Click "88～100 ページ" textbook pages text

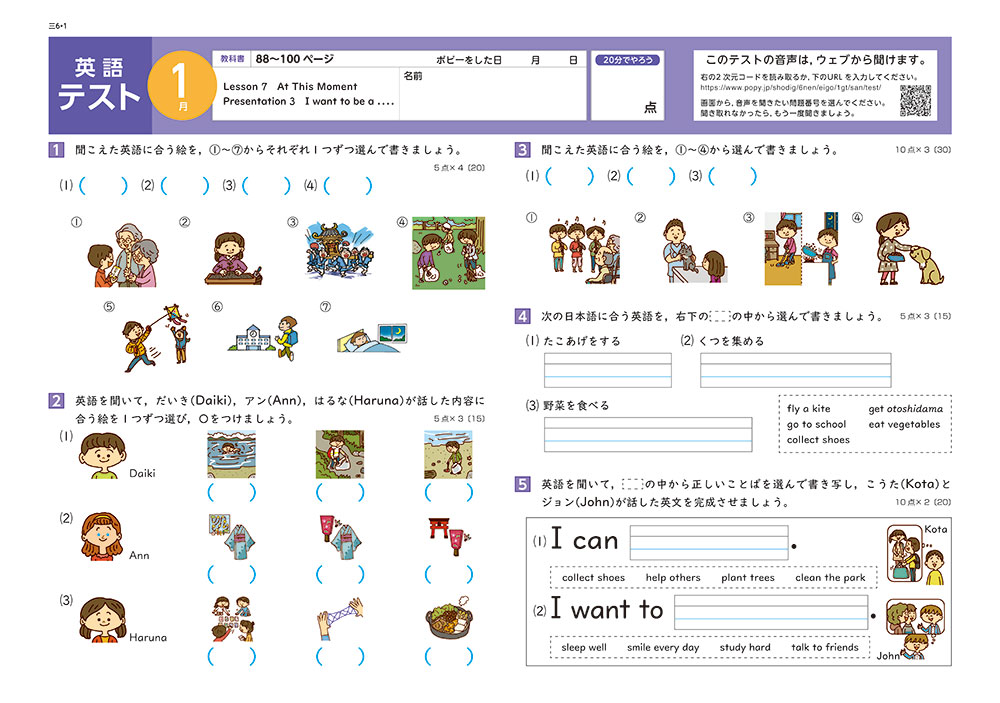coord(295,59)
